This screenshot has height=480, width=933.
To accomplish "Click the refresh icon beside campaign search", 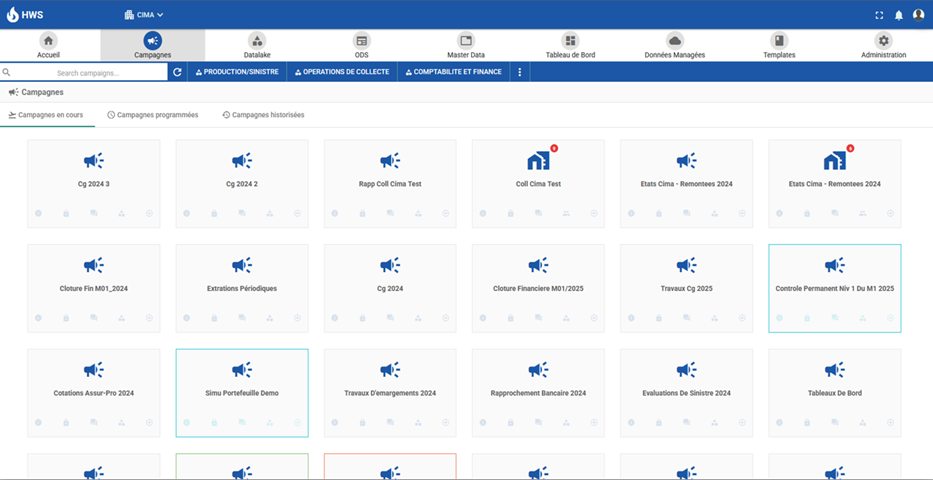I will pyautogui.click(x=177, y=73).
